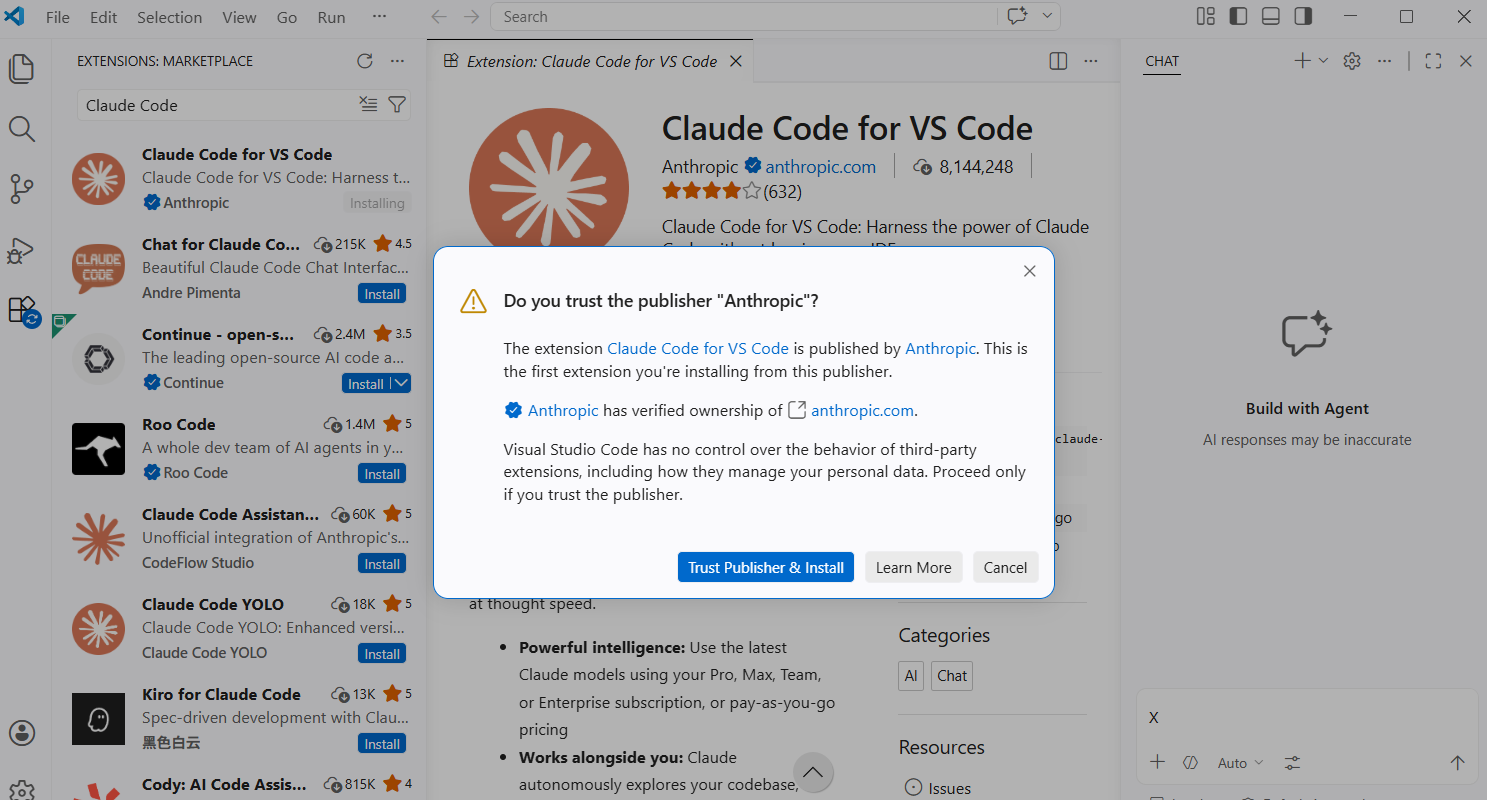Toggle the secondary sidebar visibility
This screenshot has height=800, width=1487.
[x=1303, y=16]
